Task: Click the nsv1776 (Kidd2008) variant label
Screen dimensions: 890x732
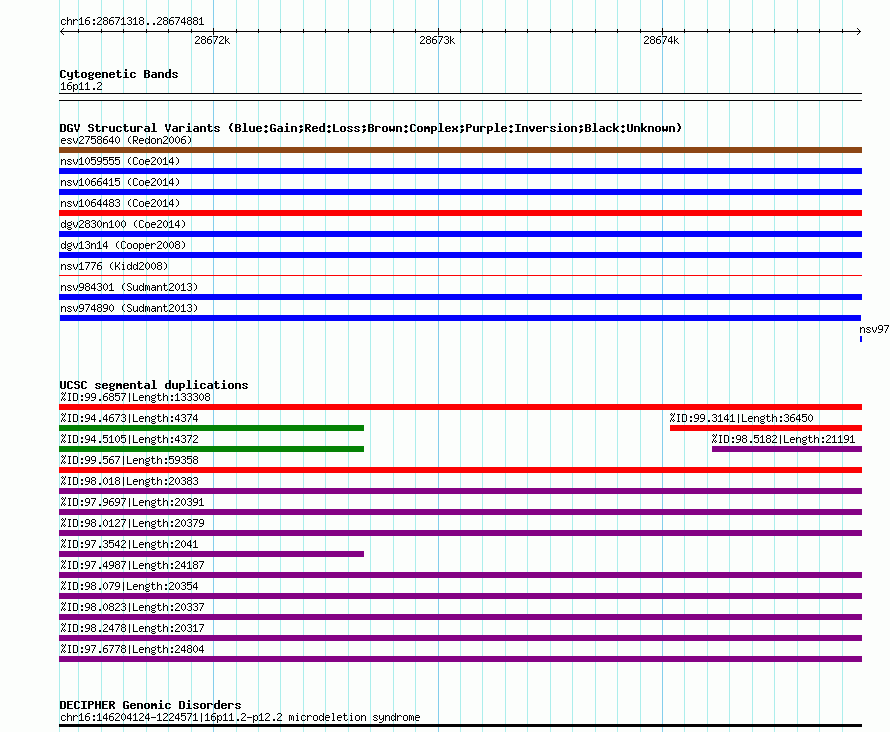Action: point(114,266)
